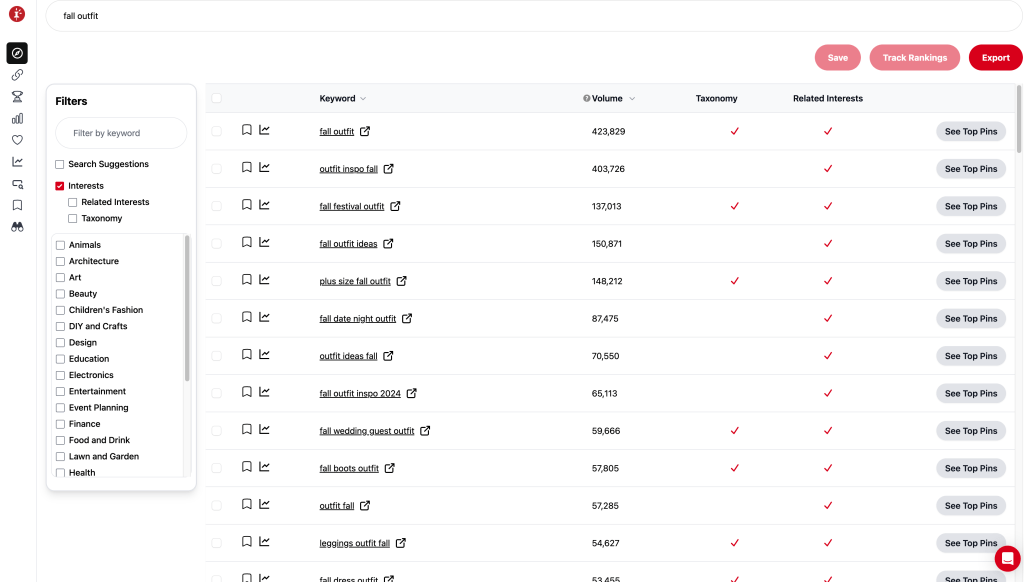See Top Pins for 'plus size fall outfit'
Viewport: 1024px width, 582px height.
[x=970, y=281]
